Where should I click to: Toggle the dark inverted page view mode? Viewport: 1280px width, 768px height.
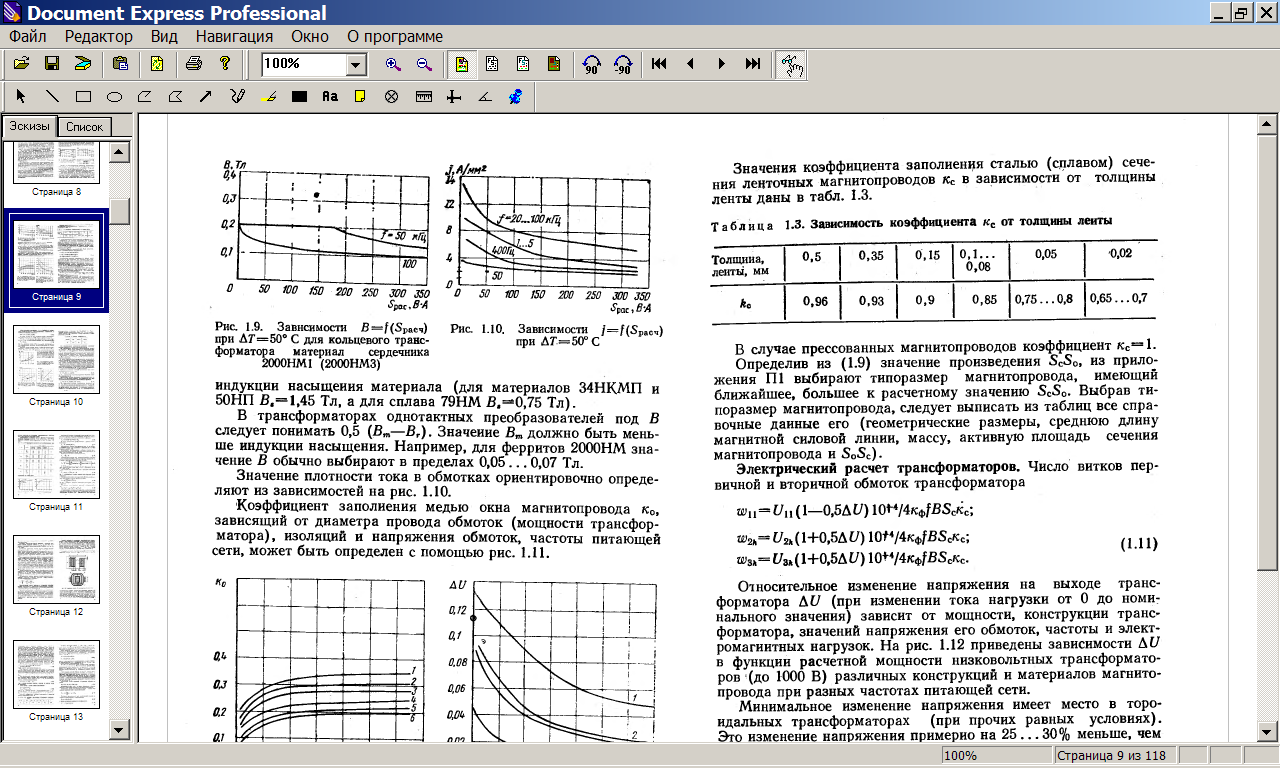554,64
